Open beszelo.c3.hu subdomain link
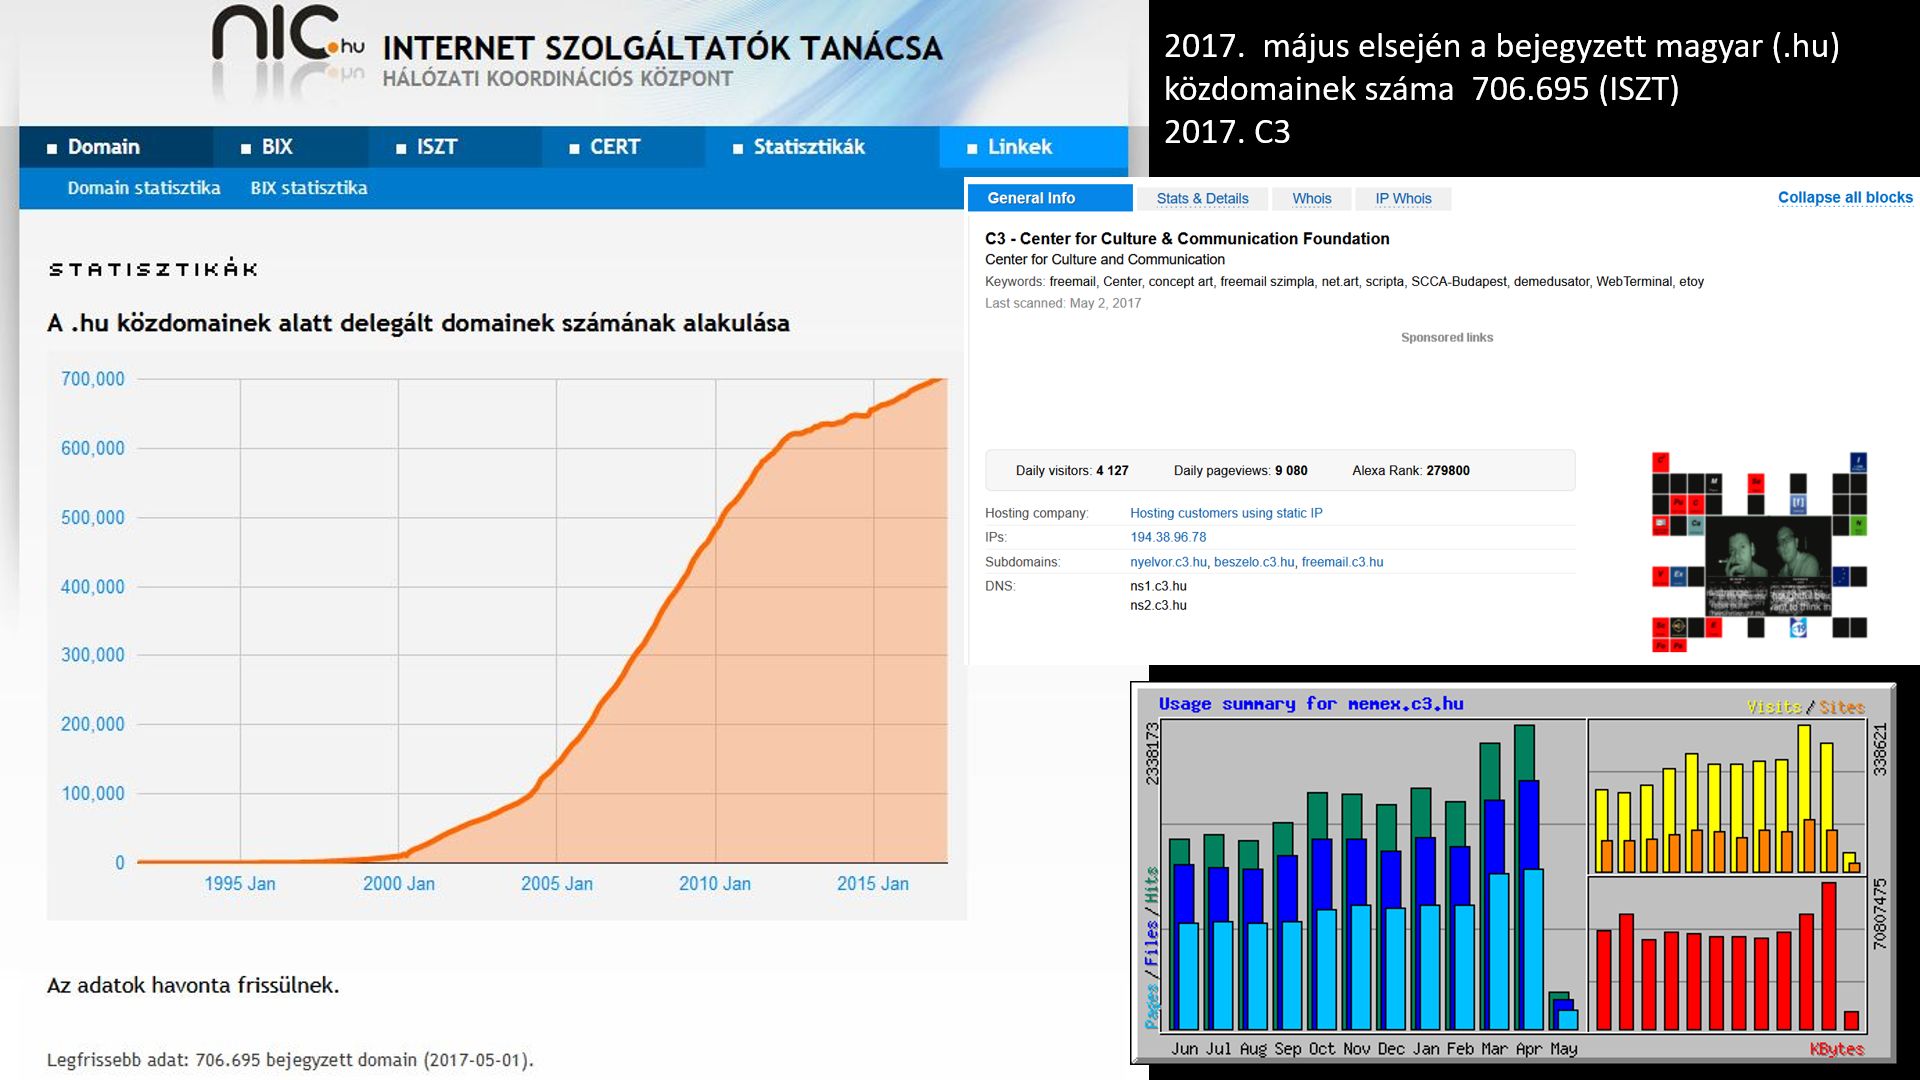Image resolution: width=1920 pixels, height=1080 pixels. click(x=1254, y=562)
